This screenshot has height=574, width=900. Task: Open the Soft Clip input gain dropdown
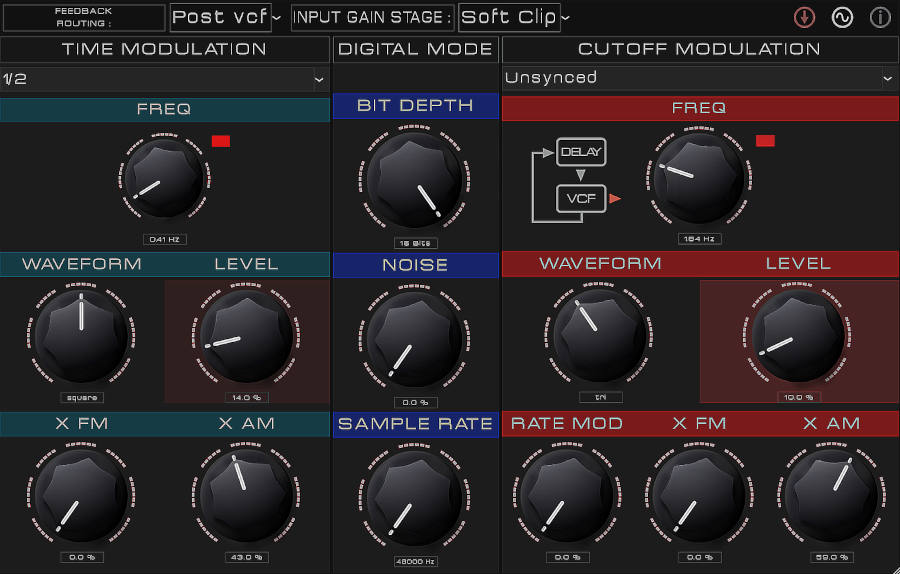pyautogui.click(x=516, y=17)
